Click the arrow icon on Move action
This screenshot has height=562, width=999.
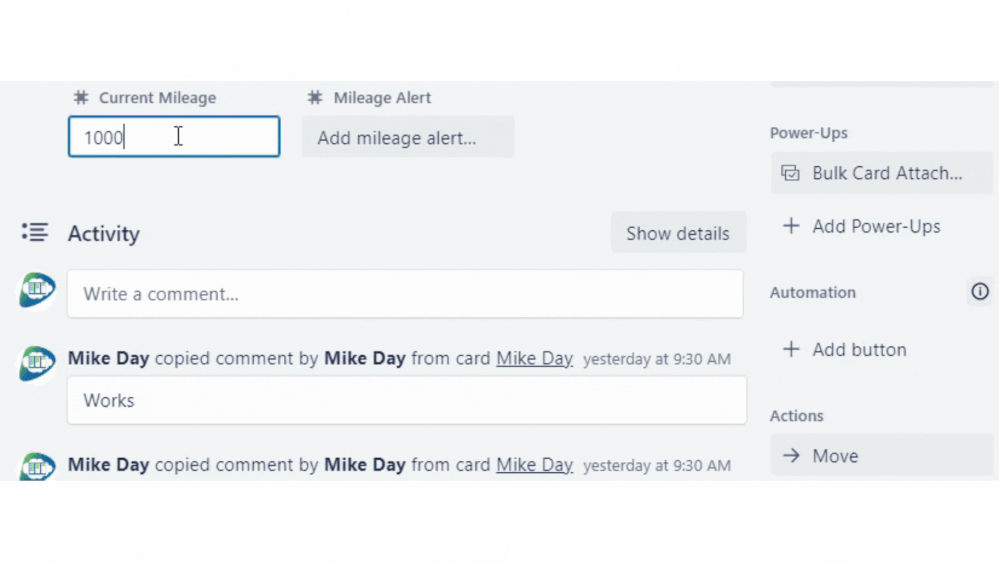click(x=791, y=455)
